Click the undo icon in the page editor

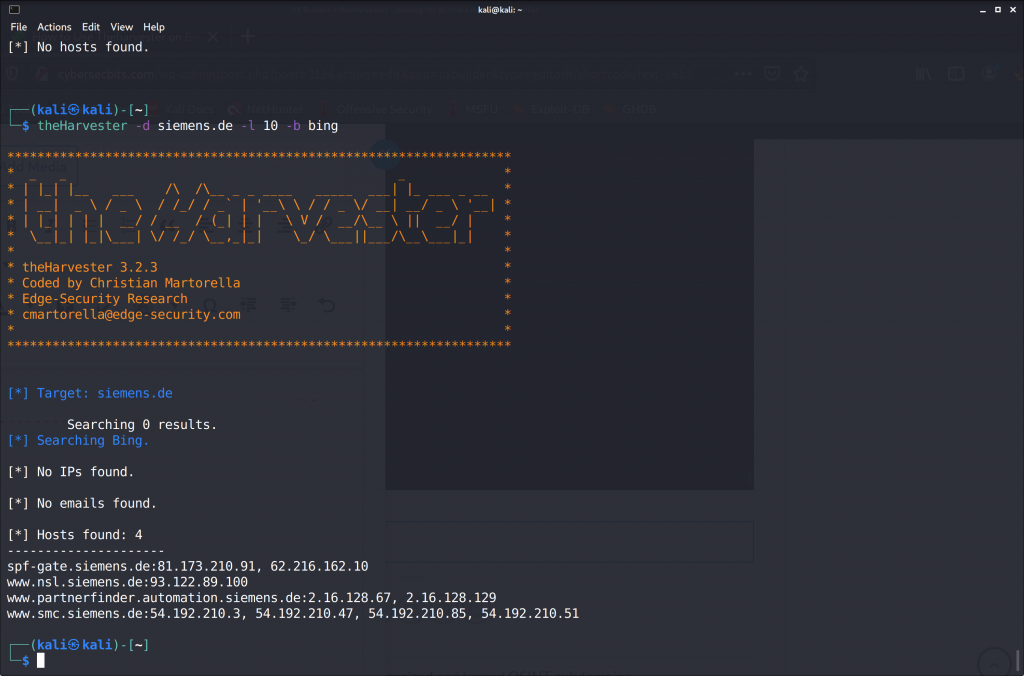[x=327, y=304]
